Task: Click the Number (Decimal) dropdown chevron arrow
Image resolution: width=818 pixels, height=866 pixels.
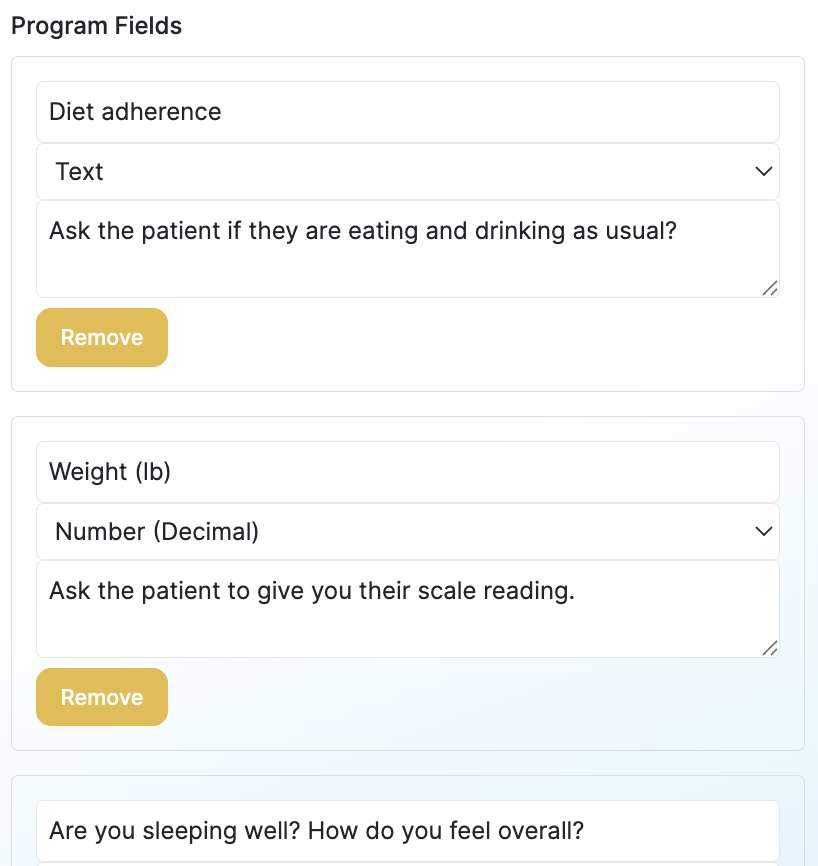Action: click(x=764, y=531)
